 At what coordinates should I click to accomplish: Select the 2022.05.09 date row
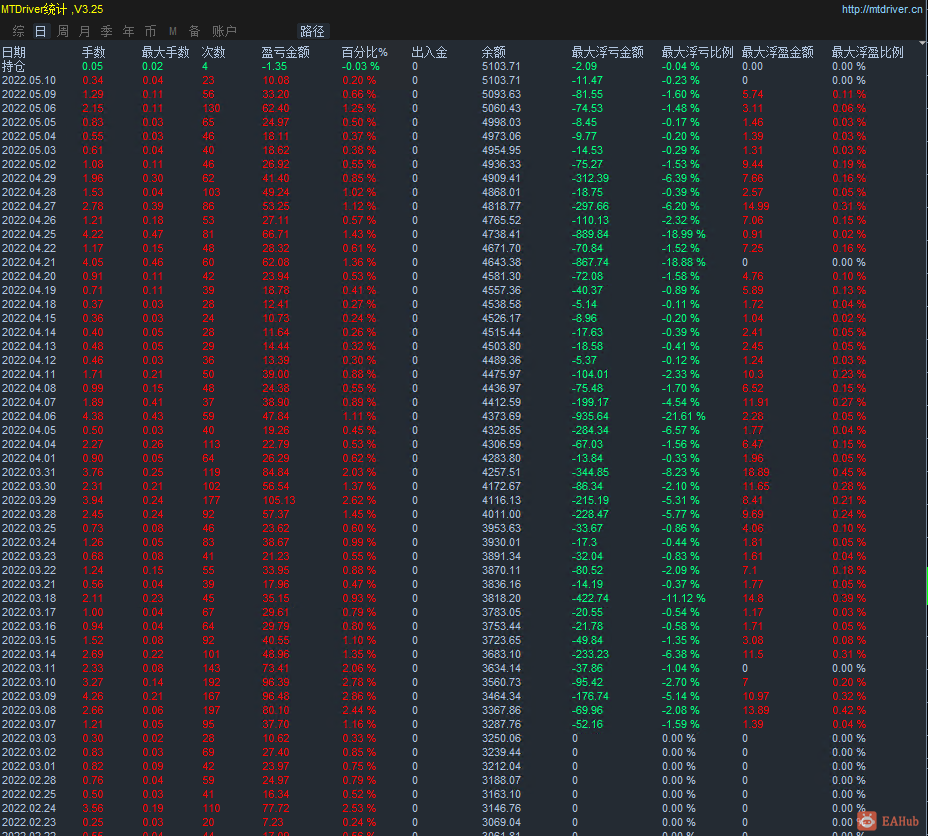click(29, 94)
